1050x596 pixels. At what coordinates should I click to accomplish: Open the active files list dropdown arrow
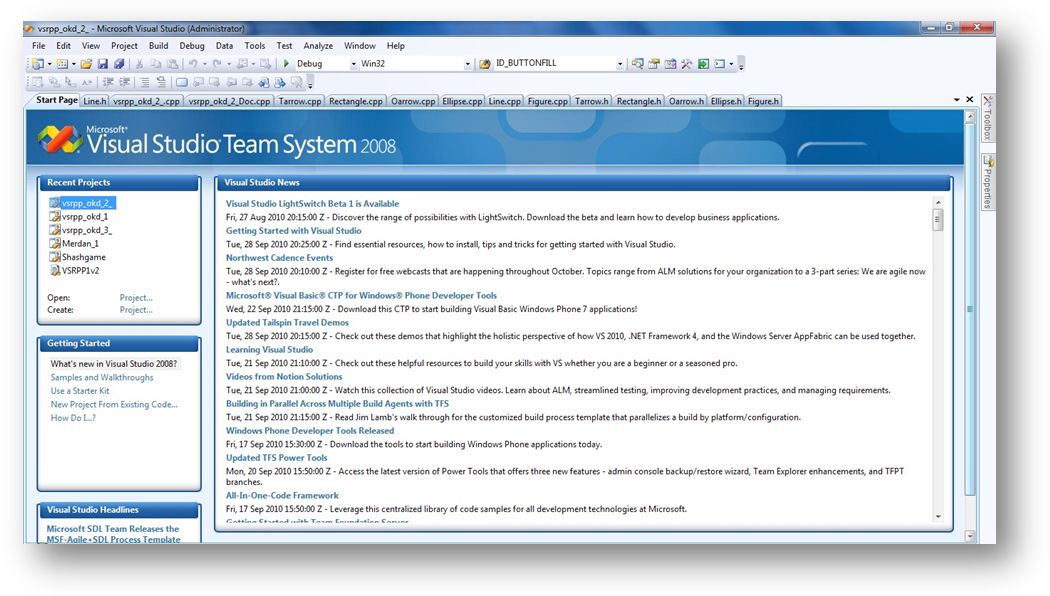(956, 99)
